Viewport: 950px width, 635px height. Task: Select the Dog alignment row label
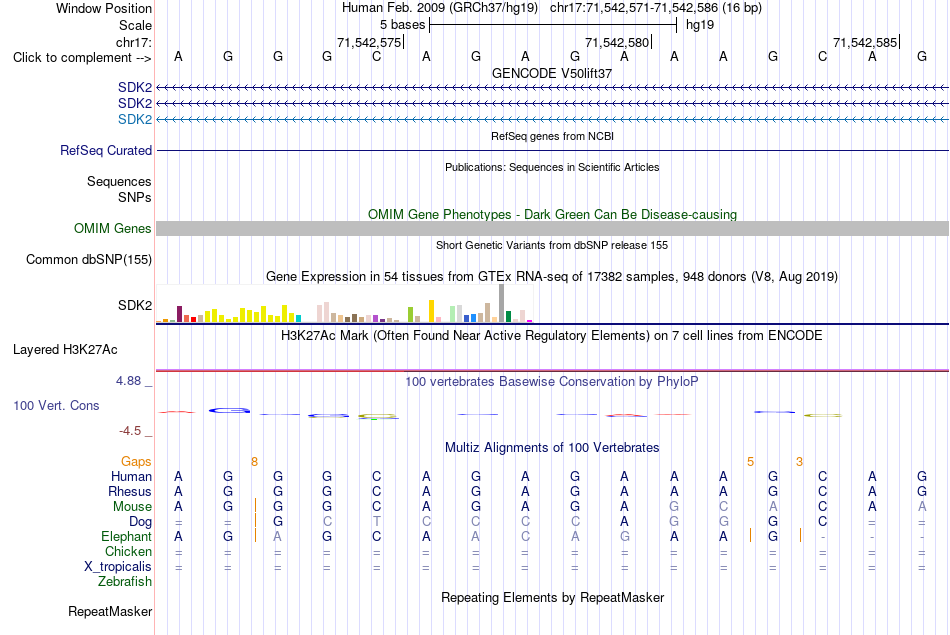140,521
